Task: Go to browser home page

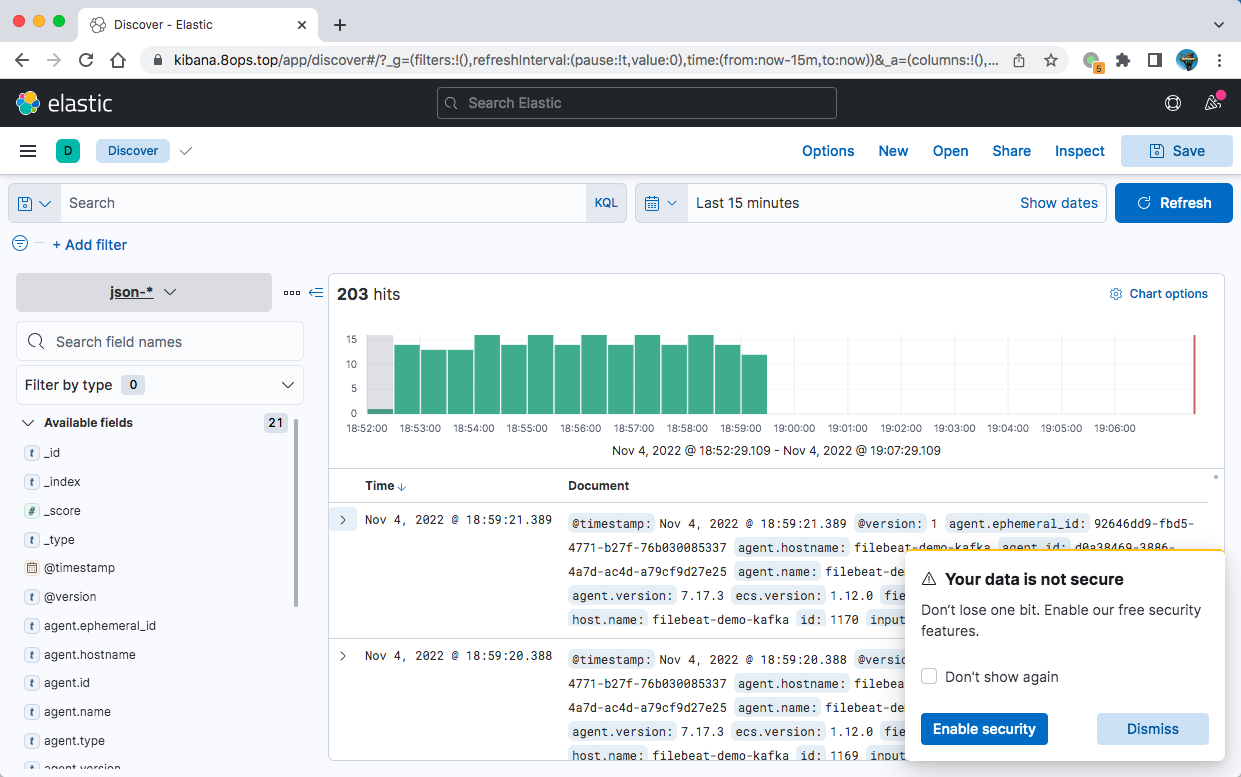Action: coord(118,60)
